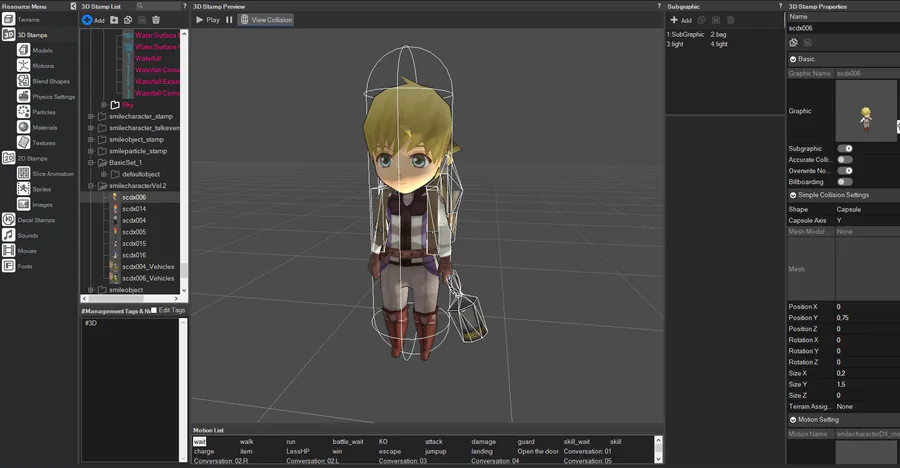Click the Motion List down scroll arrow
The height and width of the screenshot is (468, 900).
658,459
